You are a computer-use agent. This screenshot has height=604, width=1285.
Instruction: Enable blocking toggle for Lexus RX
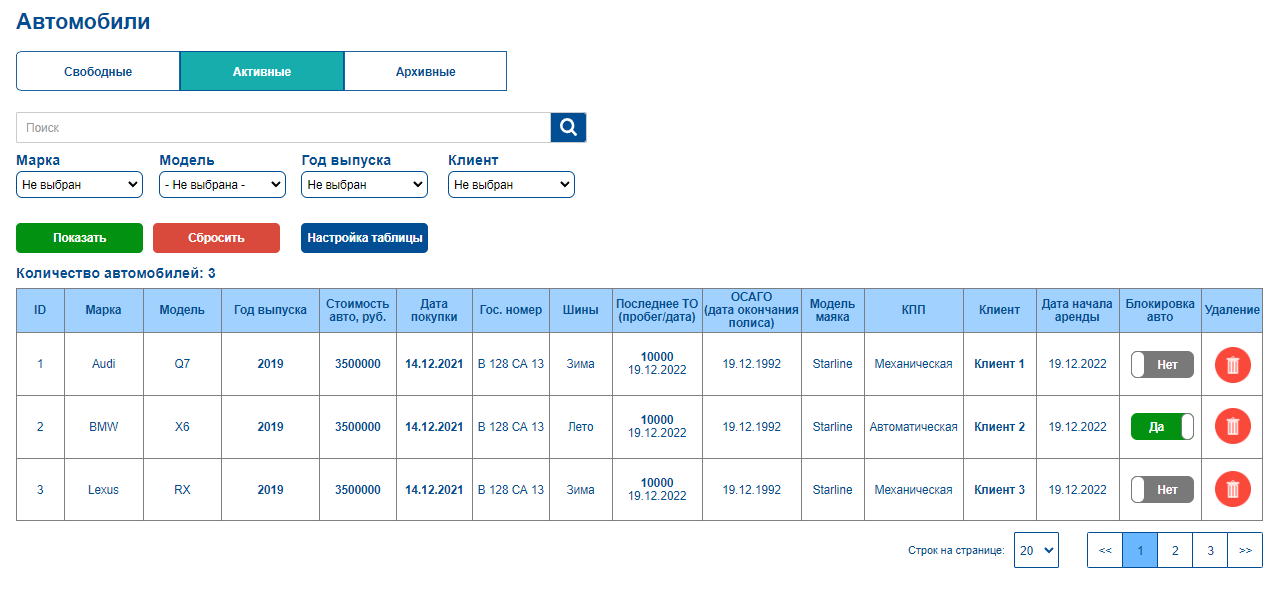coord(1162,489)
